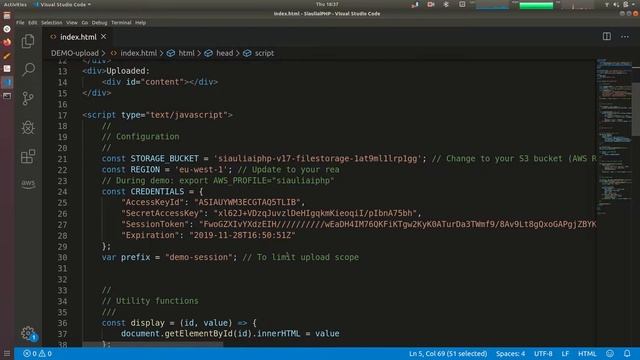
Task: Click the STORAGE_BUCKET constant name
Action: 164,159
